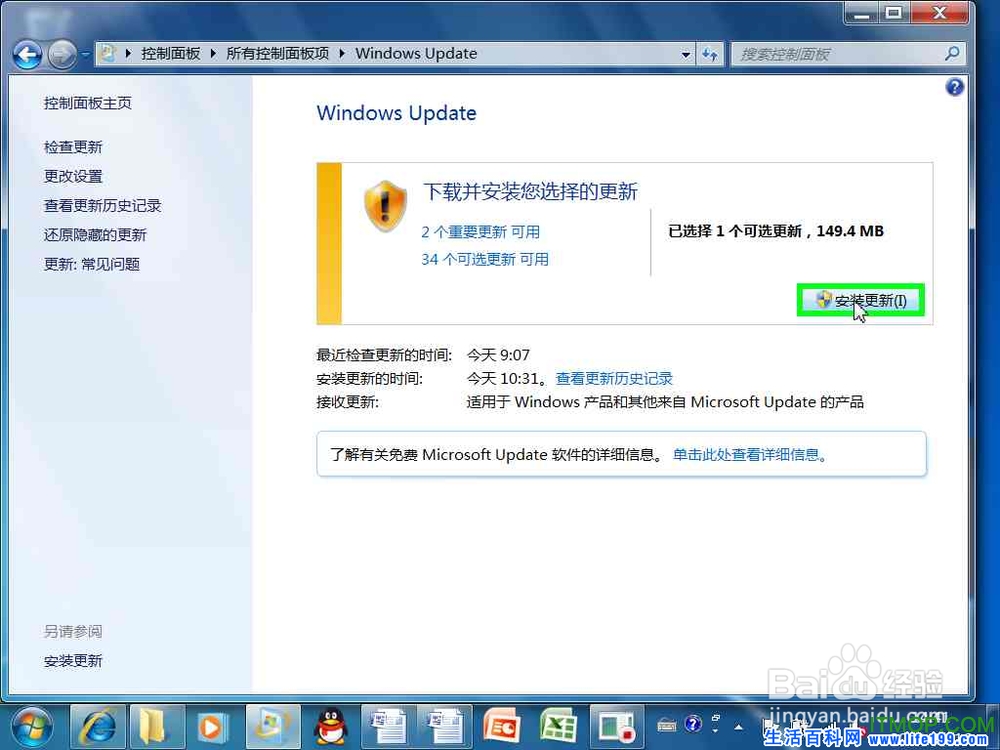Open Change settings (更改设置) in sidebar

tap(73, 177)
